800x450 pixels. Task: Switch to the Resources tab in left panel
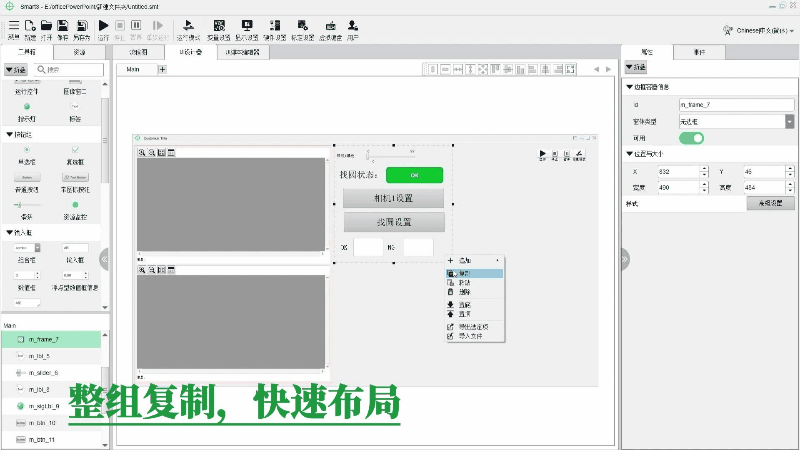(x=79, y=51)
